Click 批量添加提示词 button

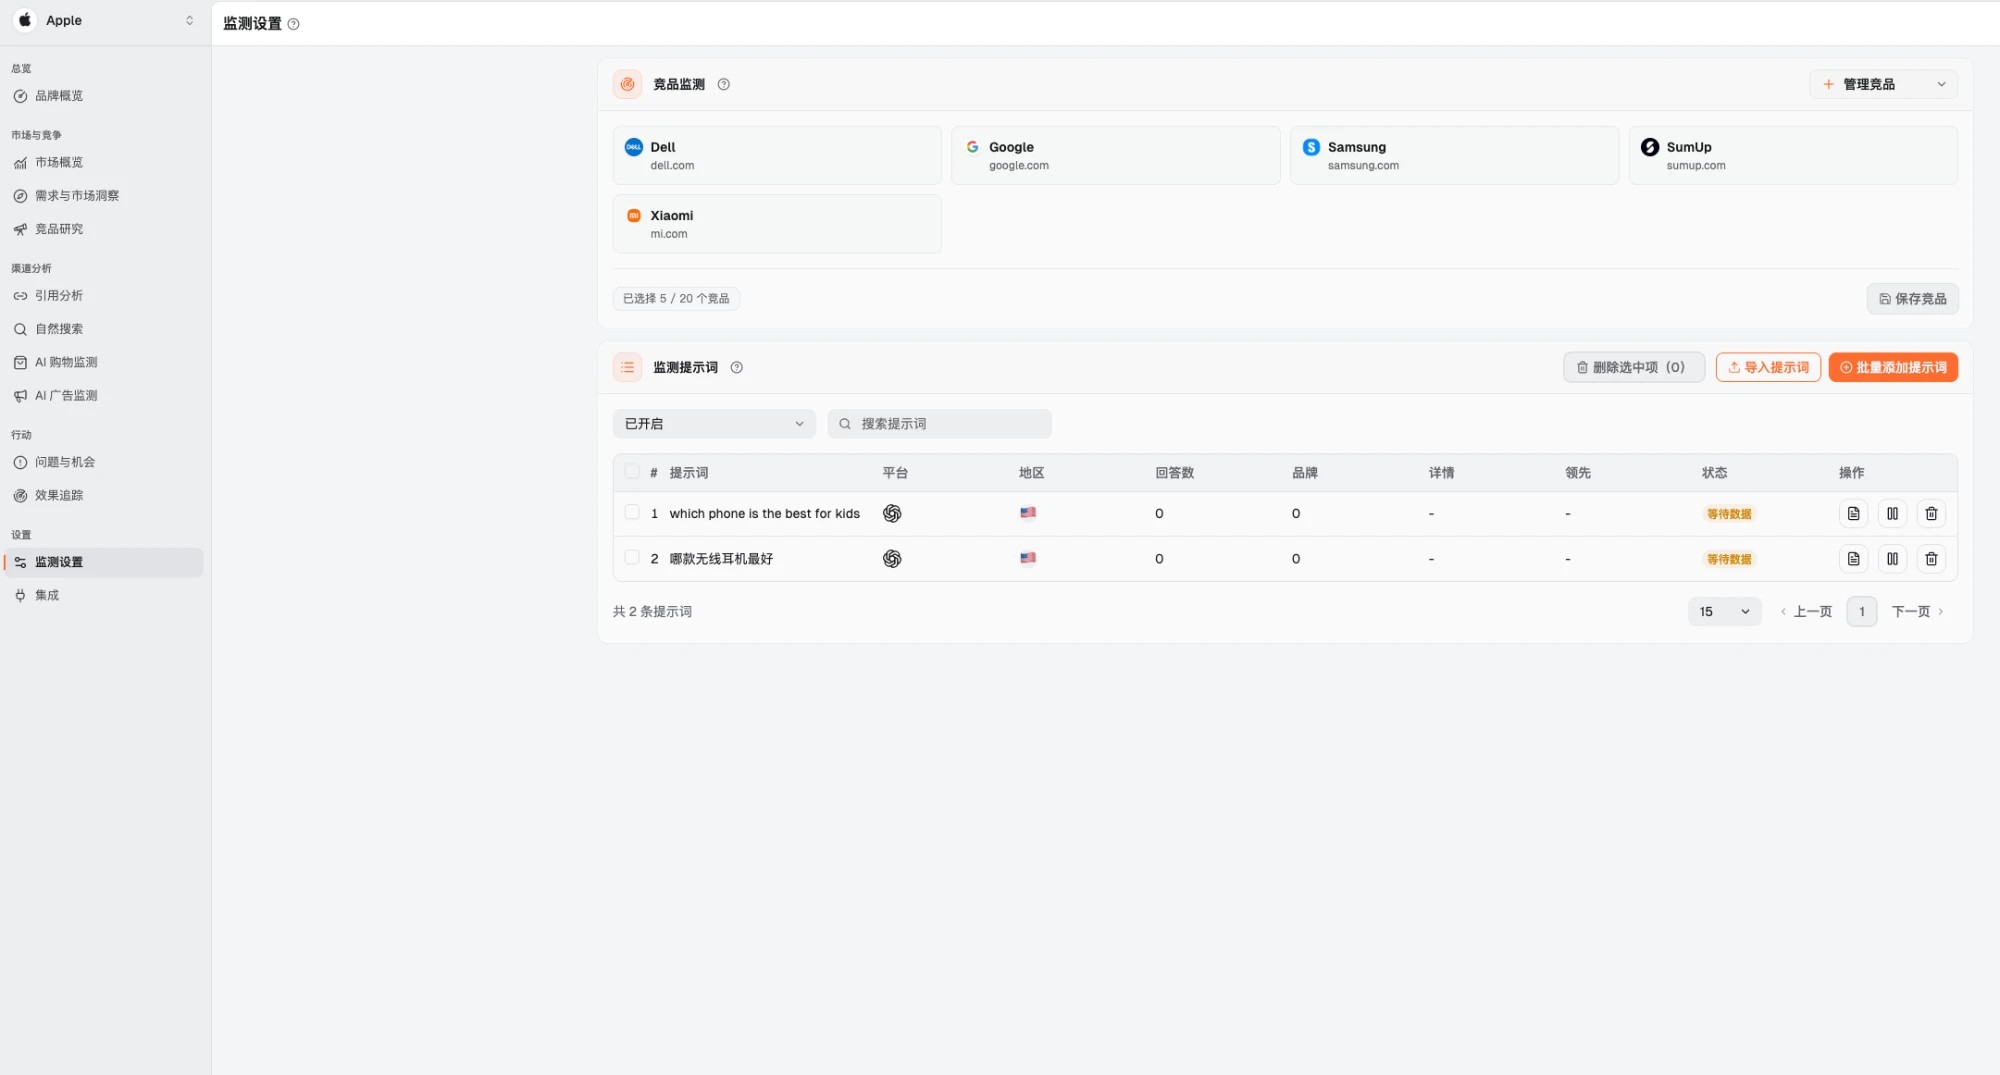[x=1893, y=367]
